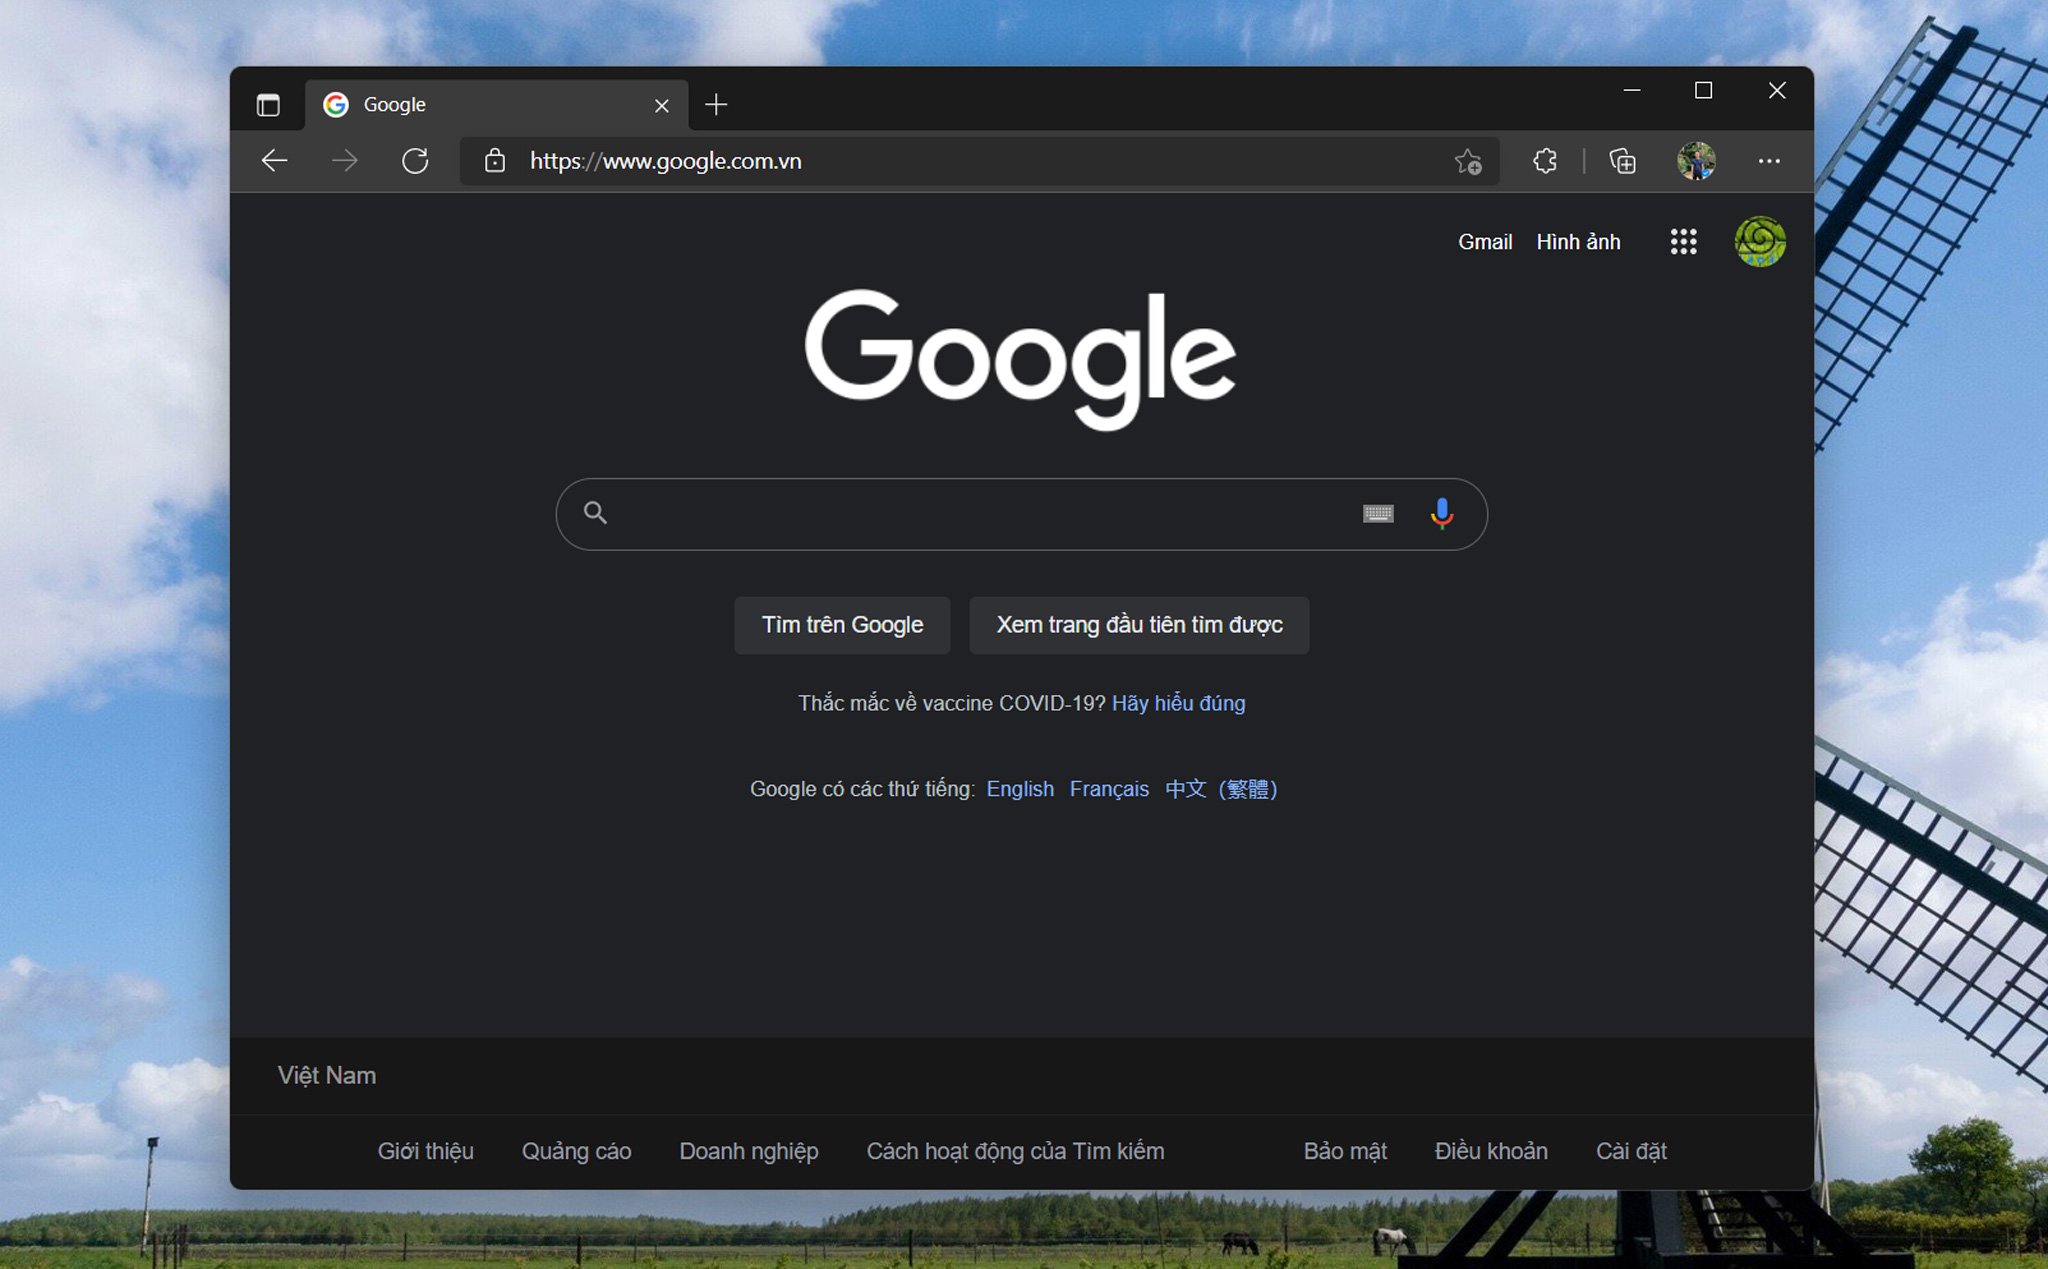Open Cách hoạt động của Tìm kiếm

tap(1015, 1151)
